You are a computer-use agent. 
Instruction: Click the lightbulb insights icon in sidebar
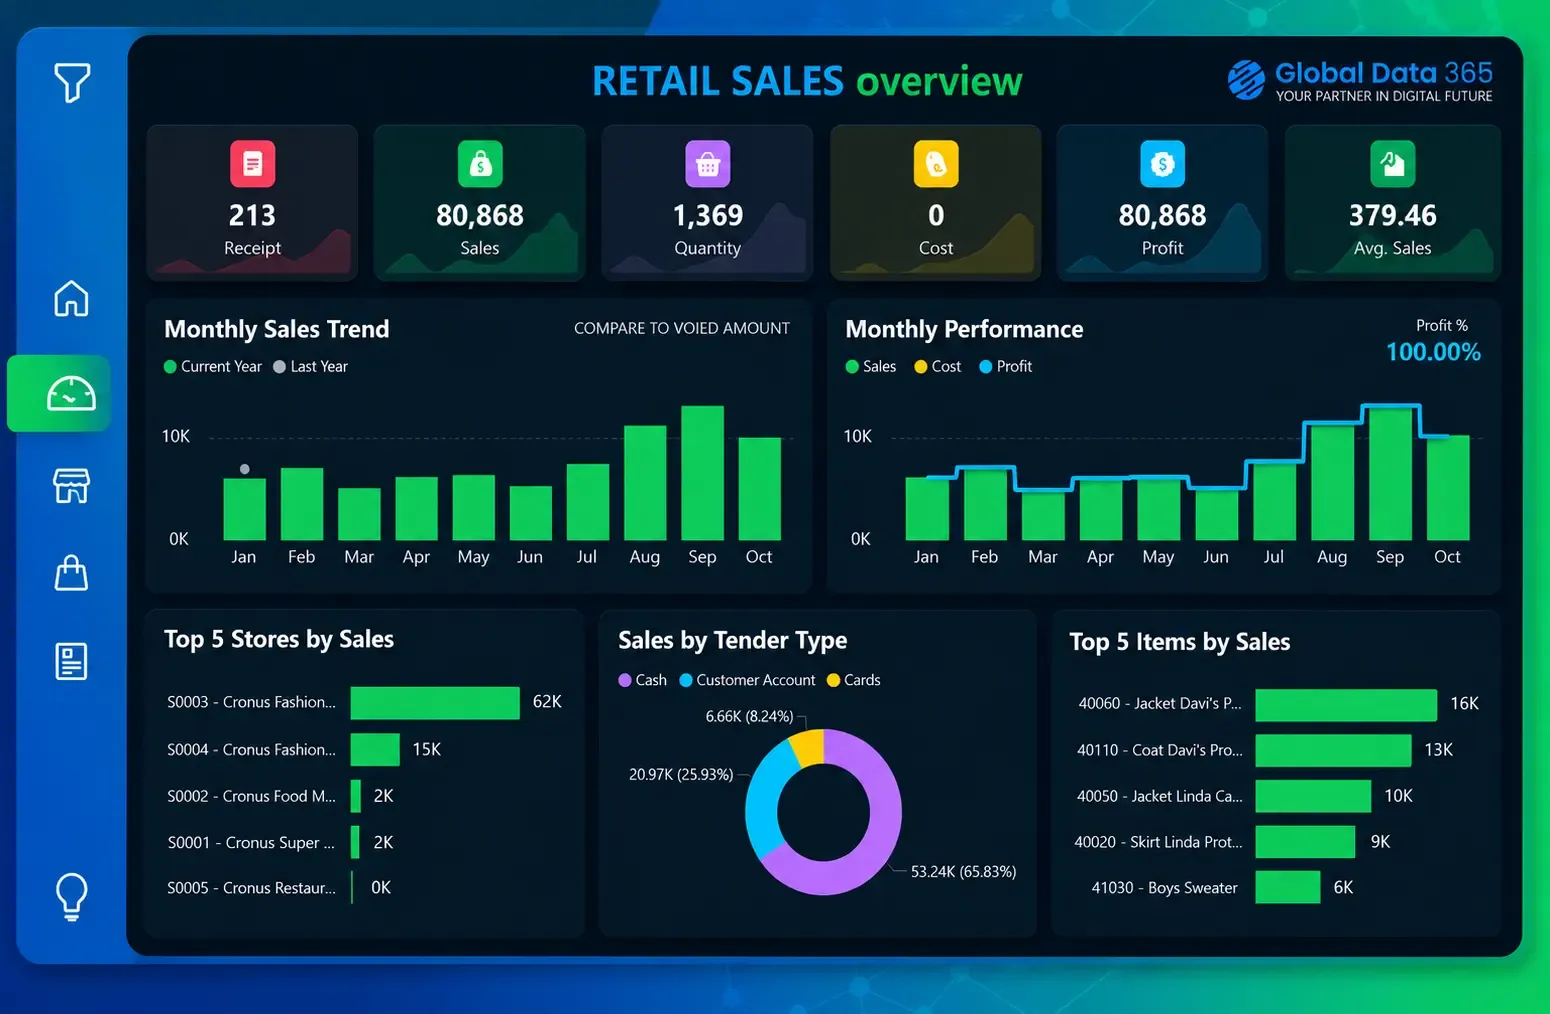(71, 896)
